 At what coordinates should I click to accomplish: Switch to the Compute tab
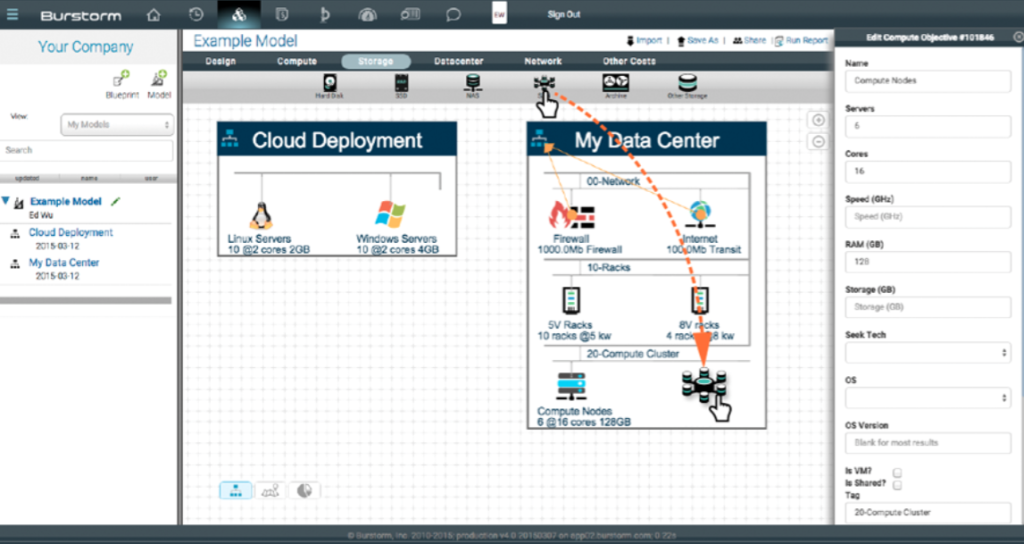[297, 61]
